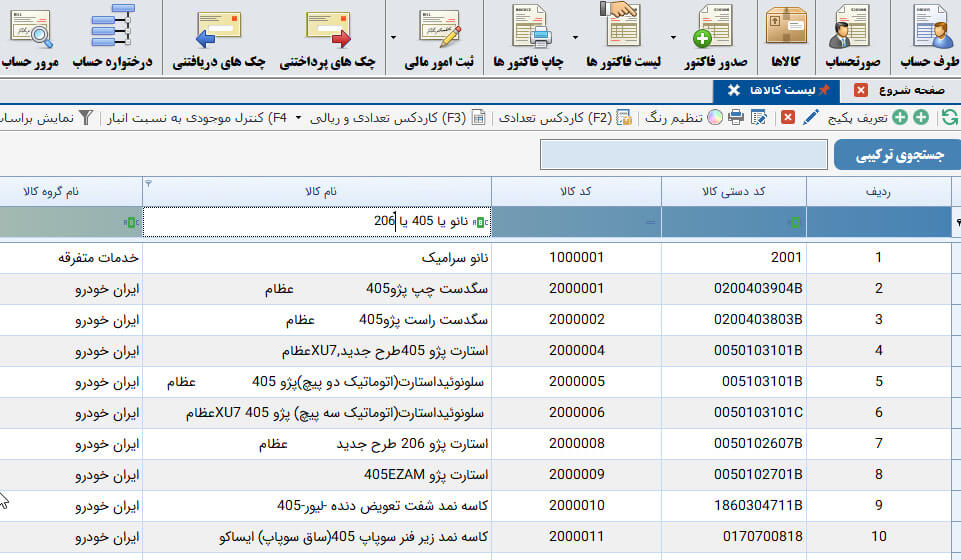
Task: Click the blue pencil edit icon
Action: (810, 117)
